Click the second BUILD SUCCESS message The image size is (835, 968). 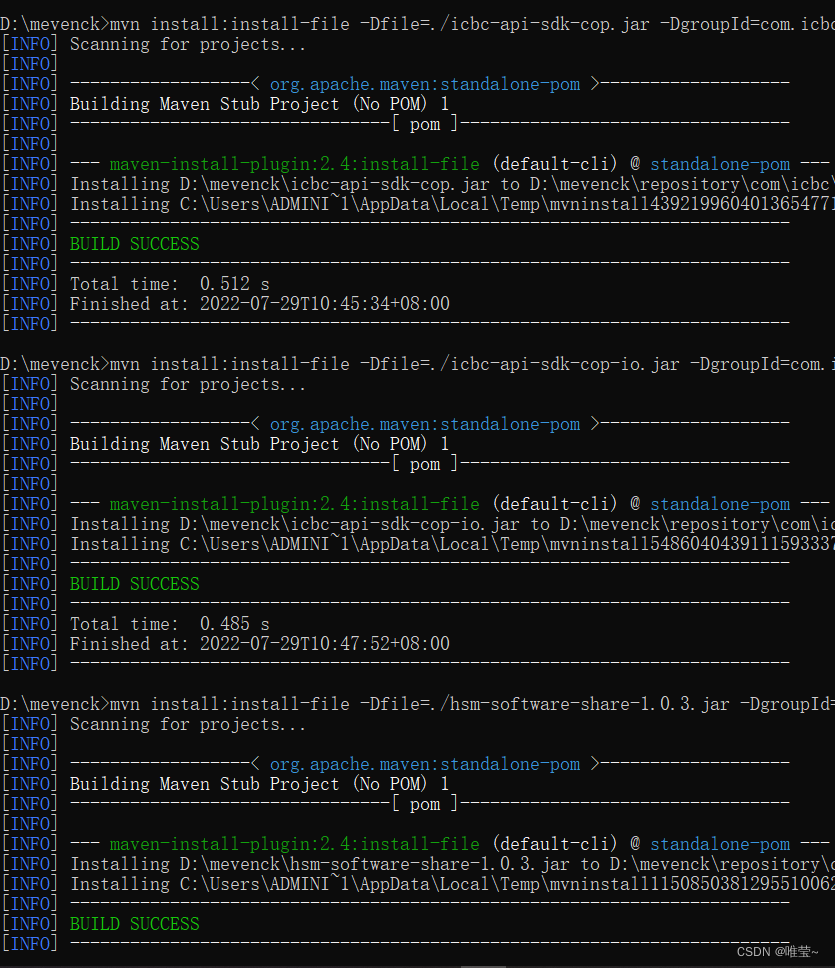pyautogui.click(x=134, y=583)
